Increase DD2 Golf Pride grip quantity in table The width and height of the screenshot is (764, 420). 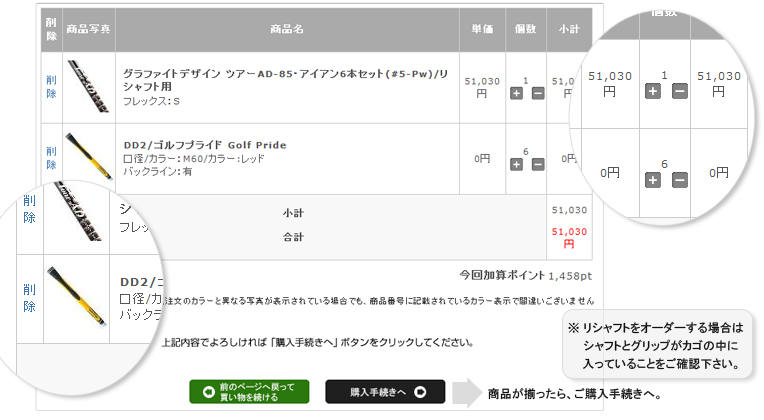516,164
